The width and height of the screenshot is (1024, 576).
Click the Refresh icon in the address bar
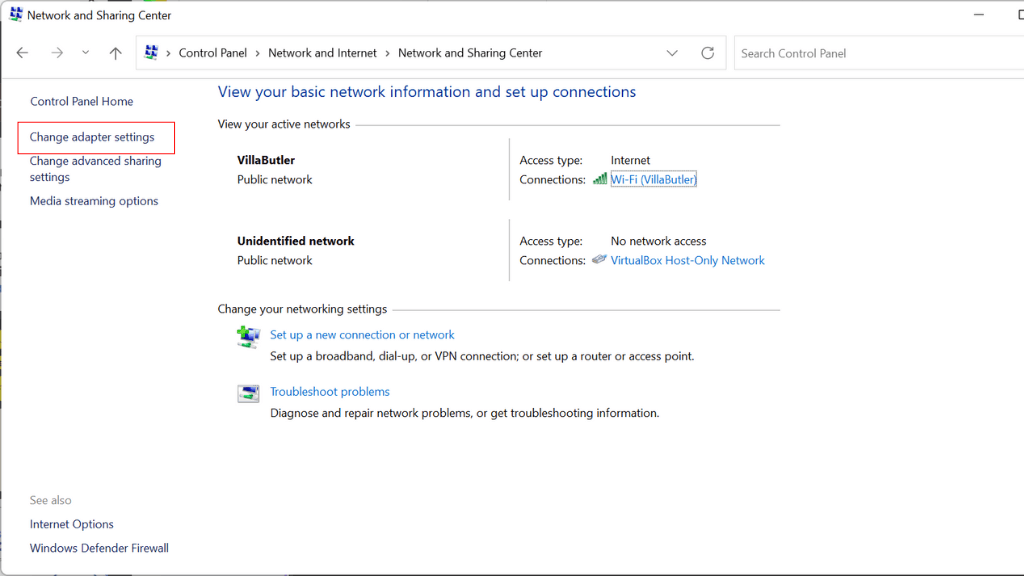tap(708, 52)
